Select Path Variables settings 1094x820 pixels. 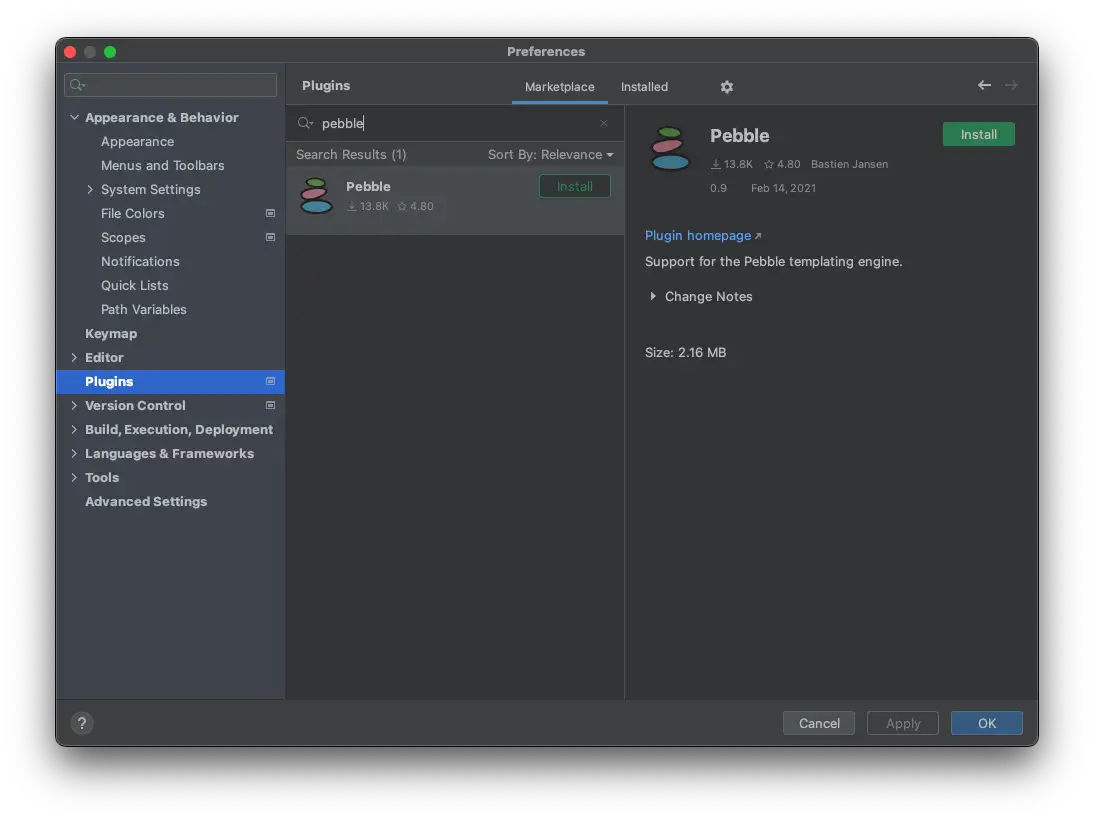[144, 310]
